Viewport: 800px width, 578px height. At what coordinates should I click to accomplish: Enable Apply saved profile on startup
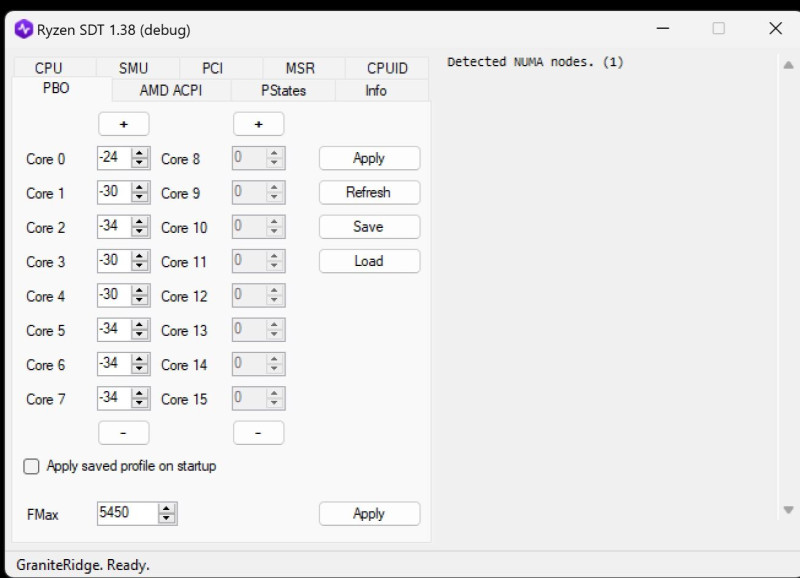pos(31,466)
